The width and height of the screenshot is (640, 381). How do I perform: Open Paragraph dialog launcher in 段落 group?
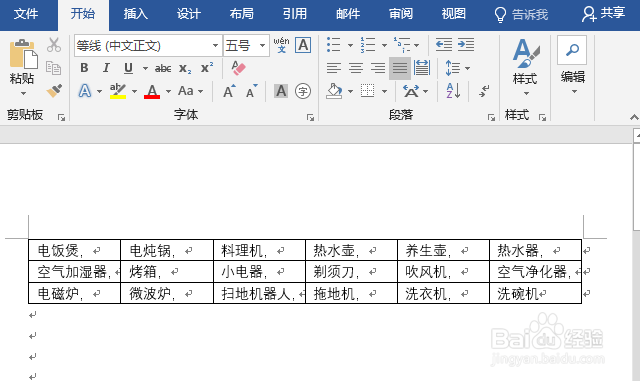point(491,118)
